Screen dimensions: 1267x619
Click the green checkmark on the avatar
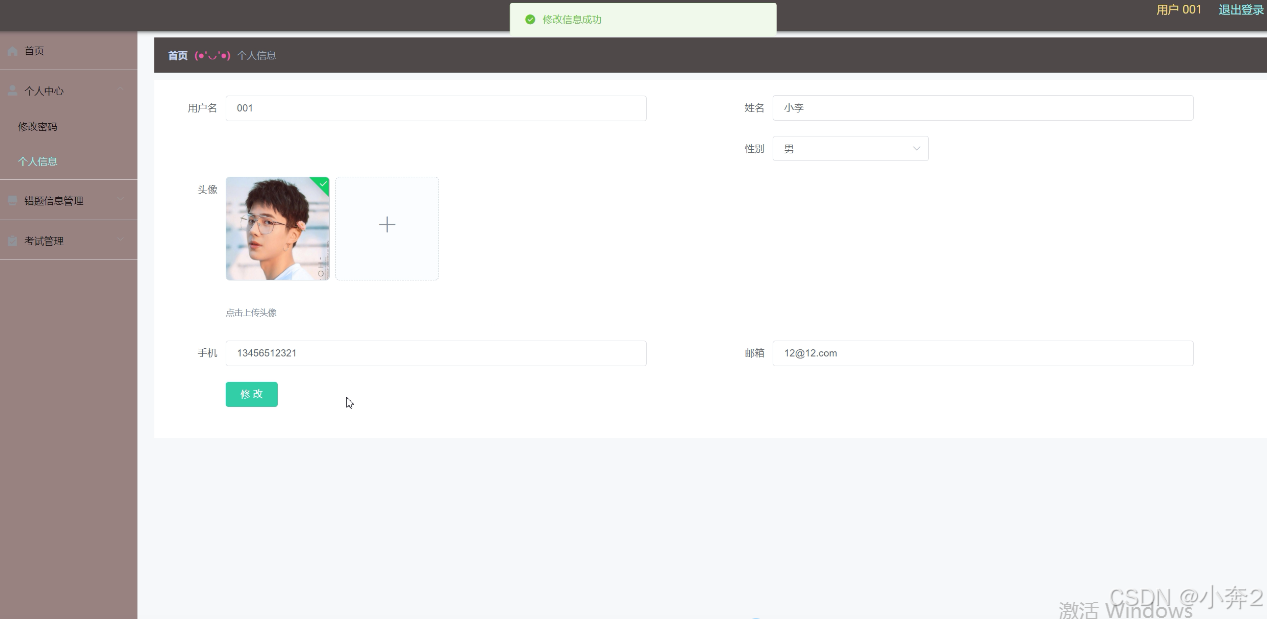(x=322, y=184)
